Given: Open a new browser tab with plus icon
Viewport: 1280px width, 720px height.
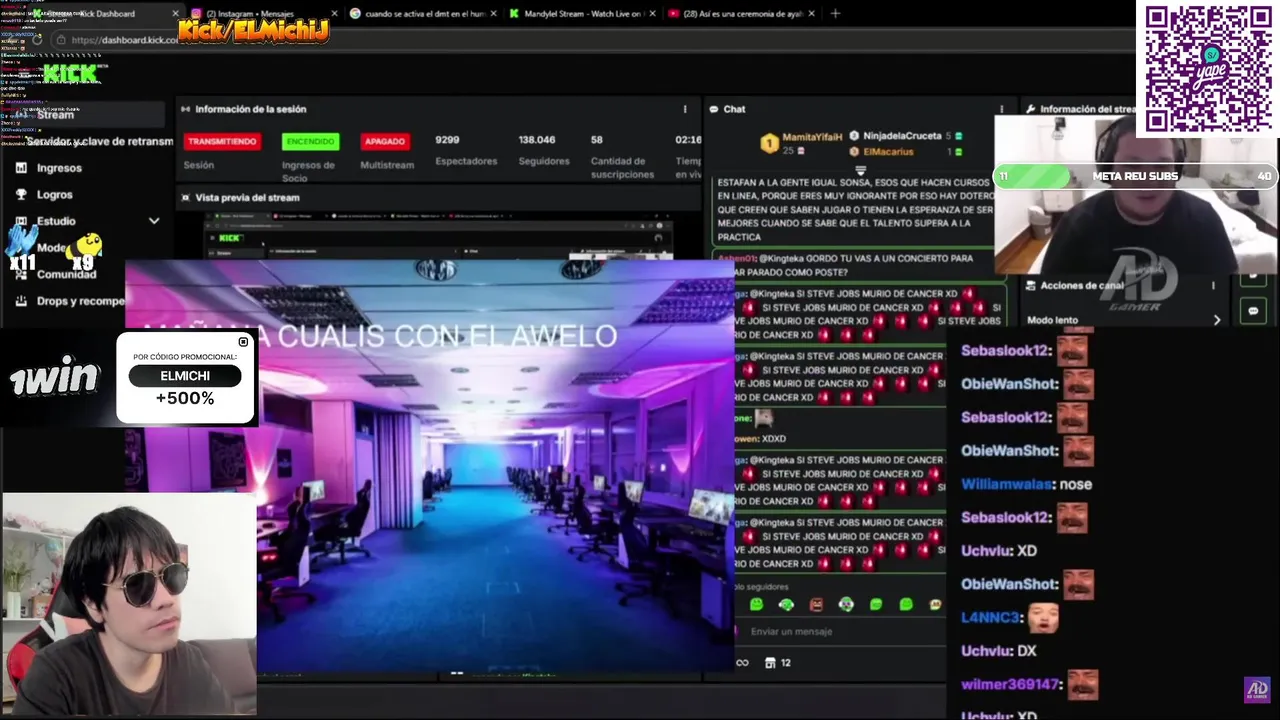Looking at the screenshot, I should tap(835, 13).
